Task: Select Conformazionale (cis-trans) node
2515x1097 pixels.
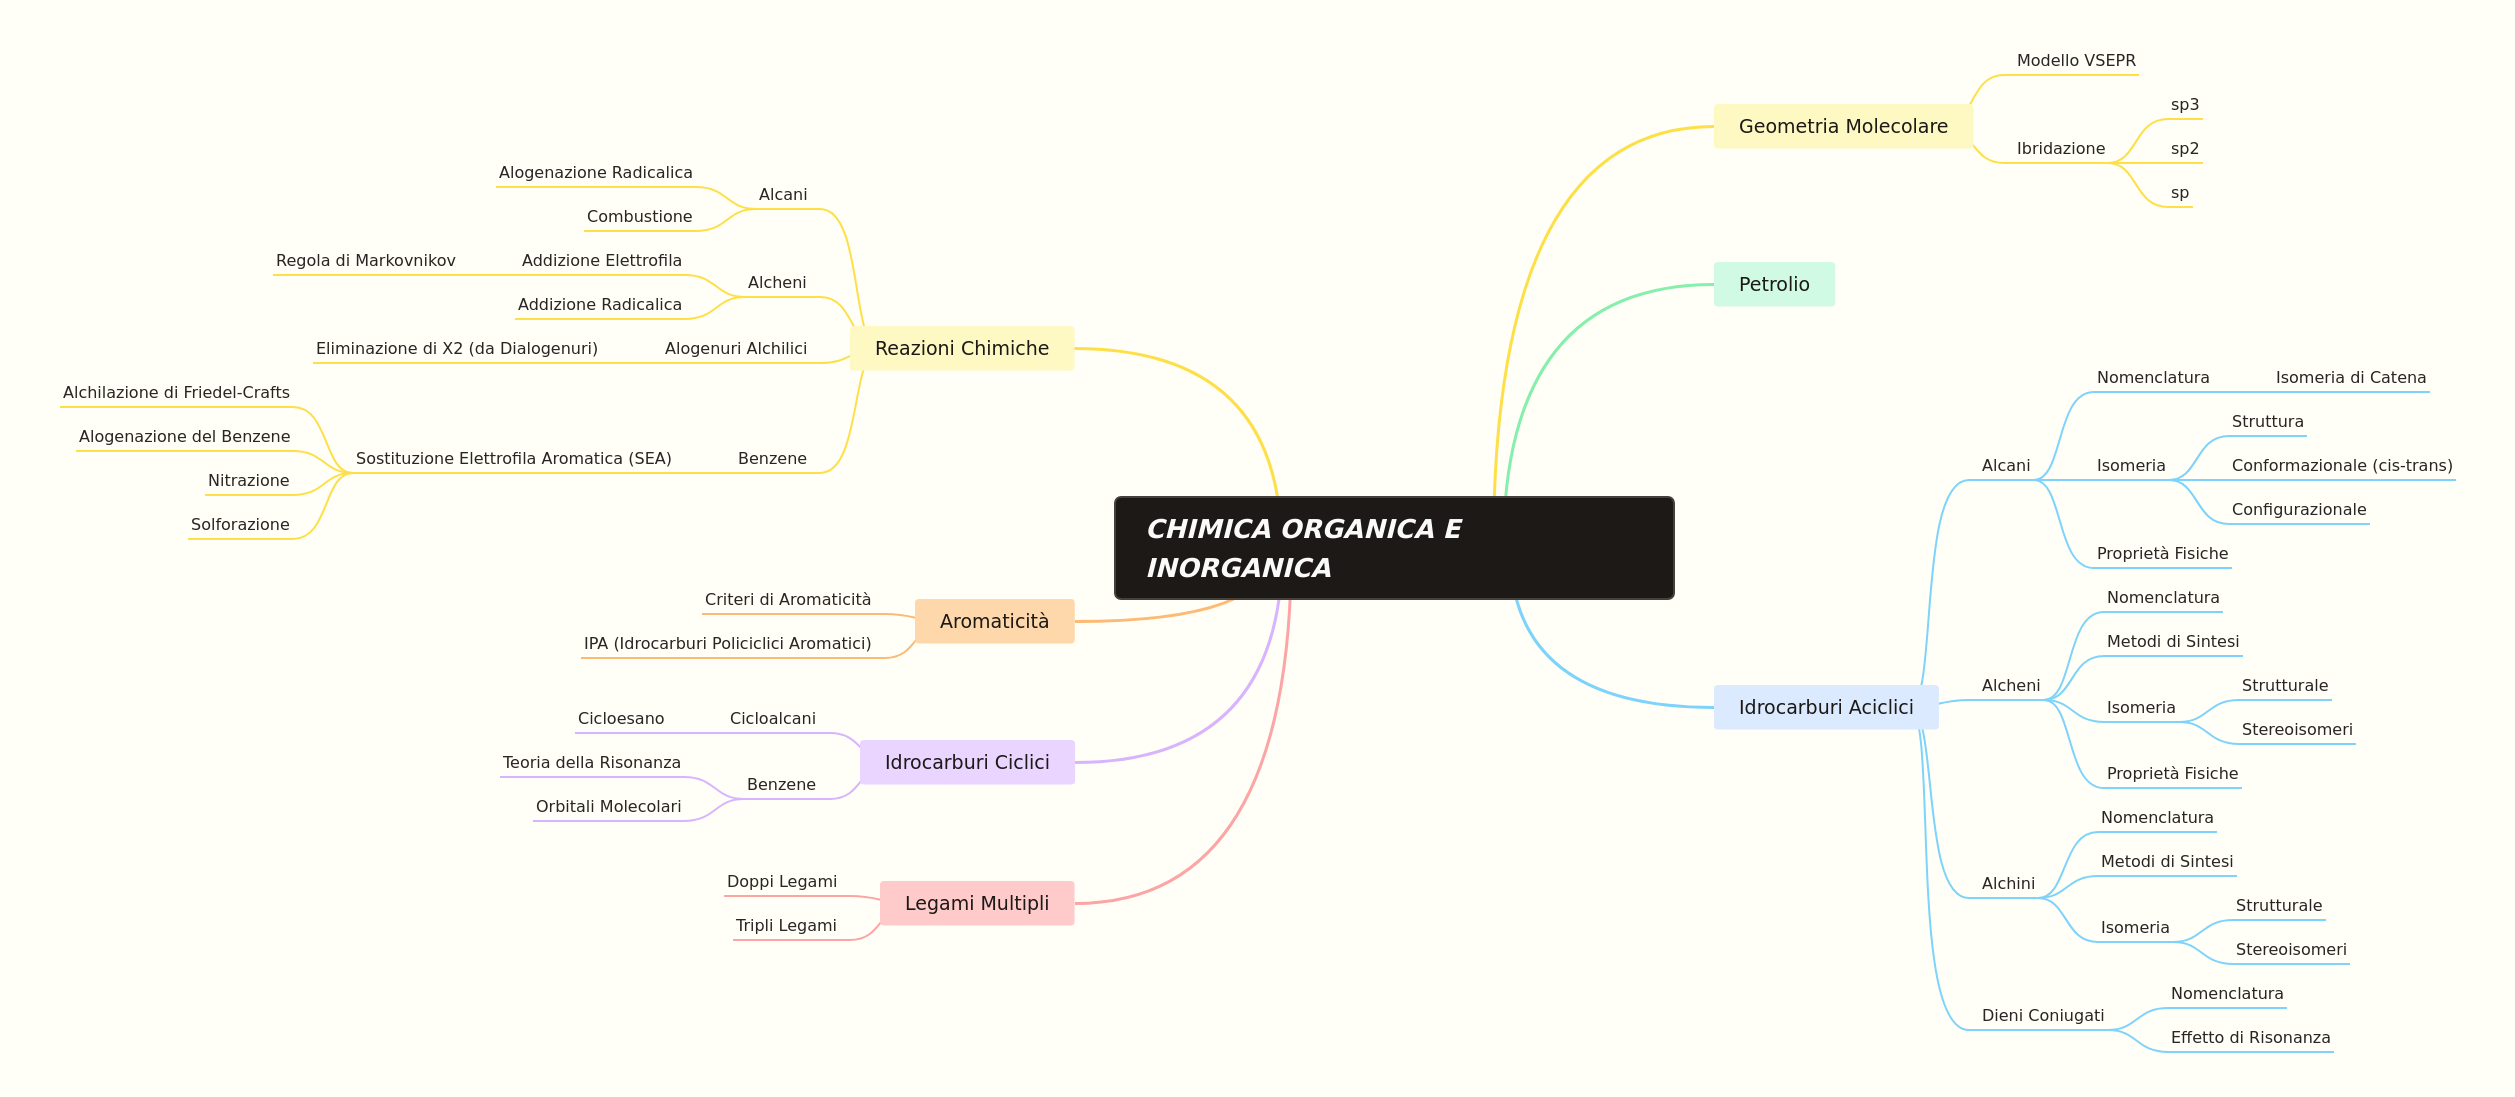Action: pyautogui.click(x=2342, y=466)
